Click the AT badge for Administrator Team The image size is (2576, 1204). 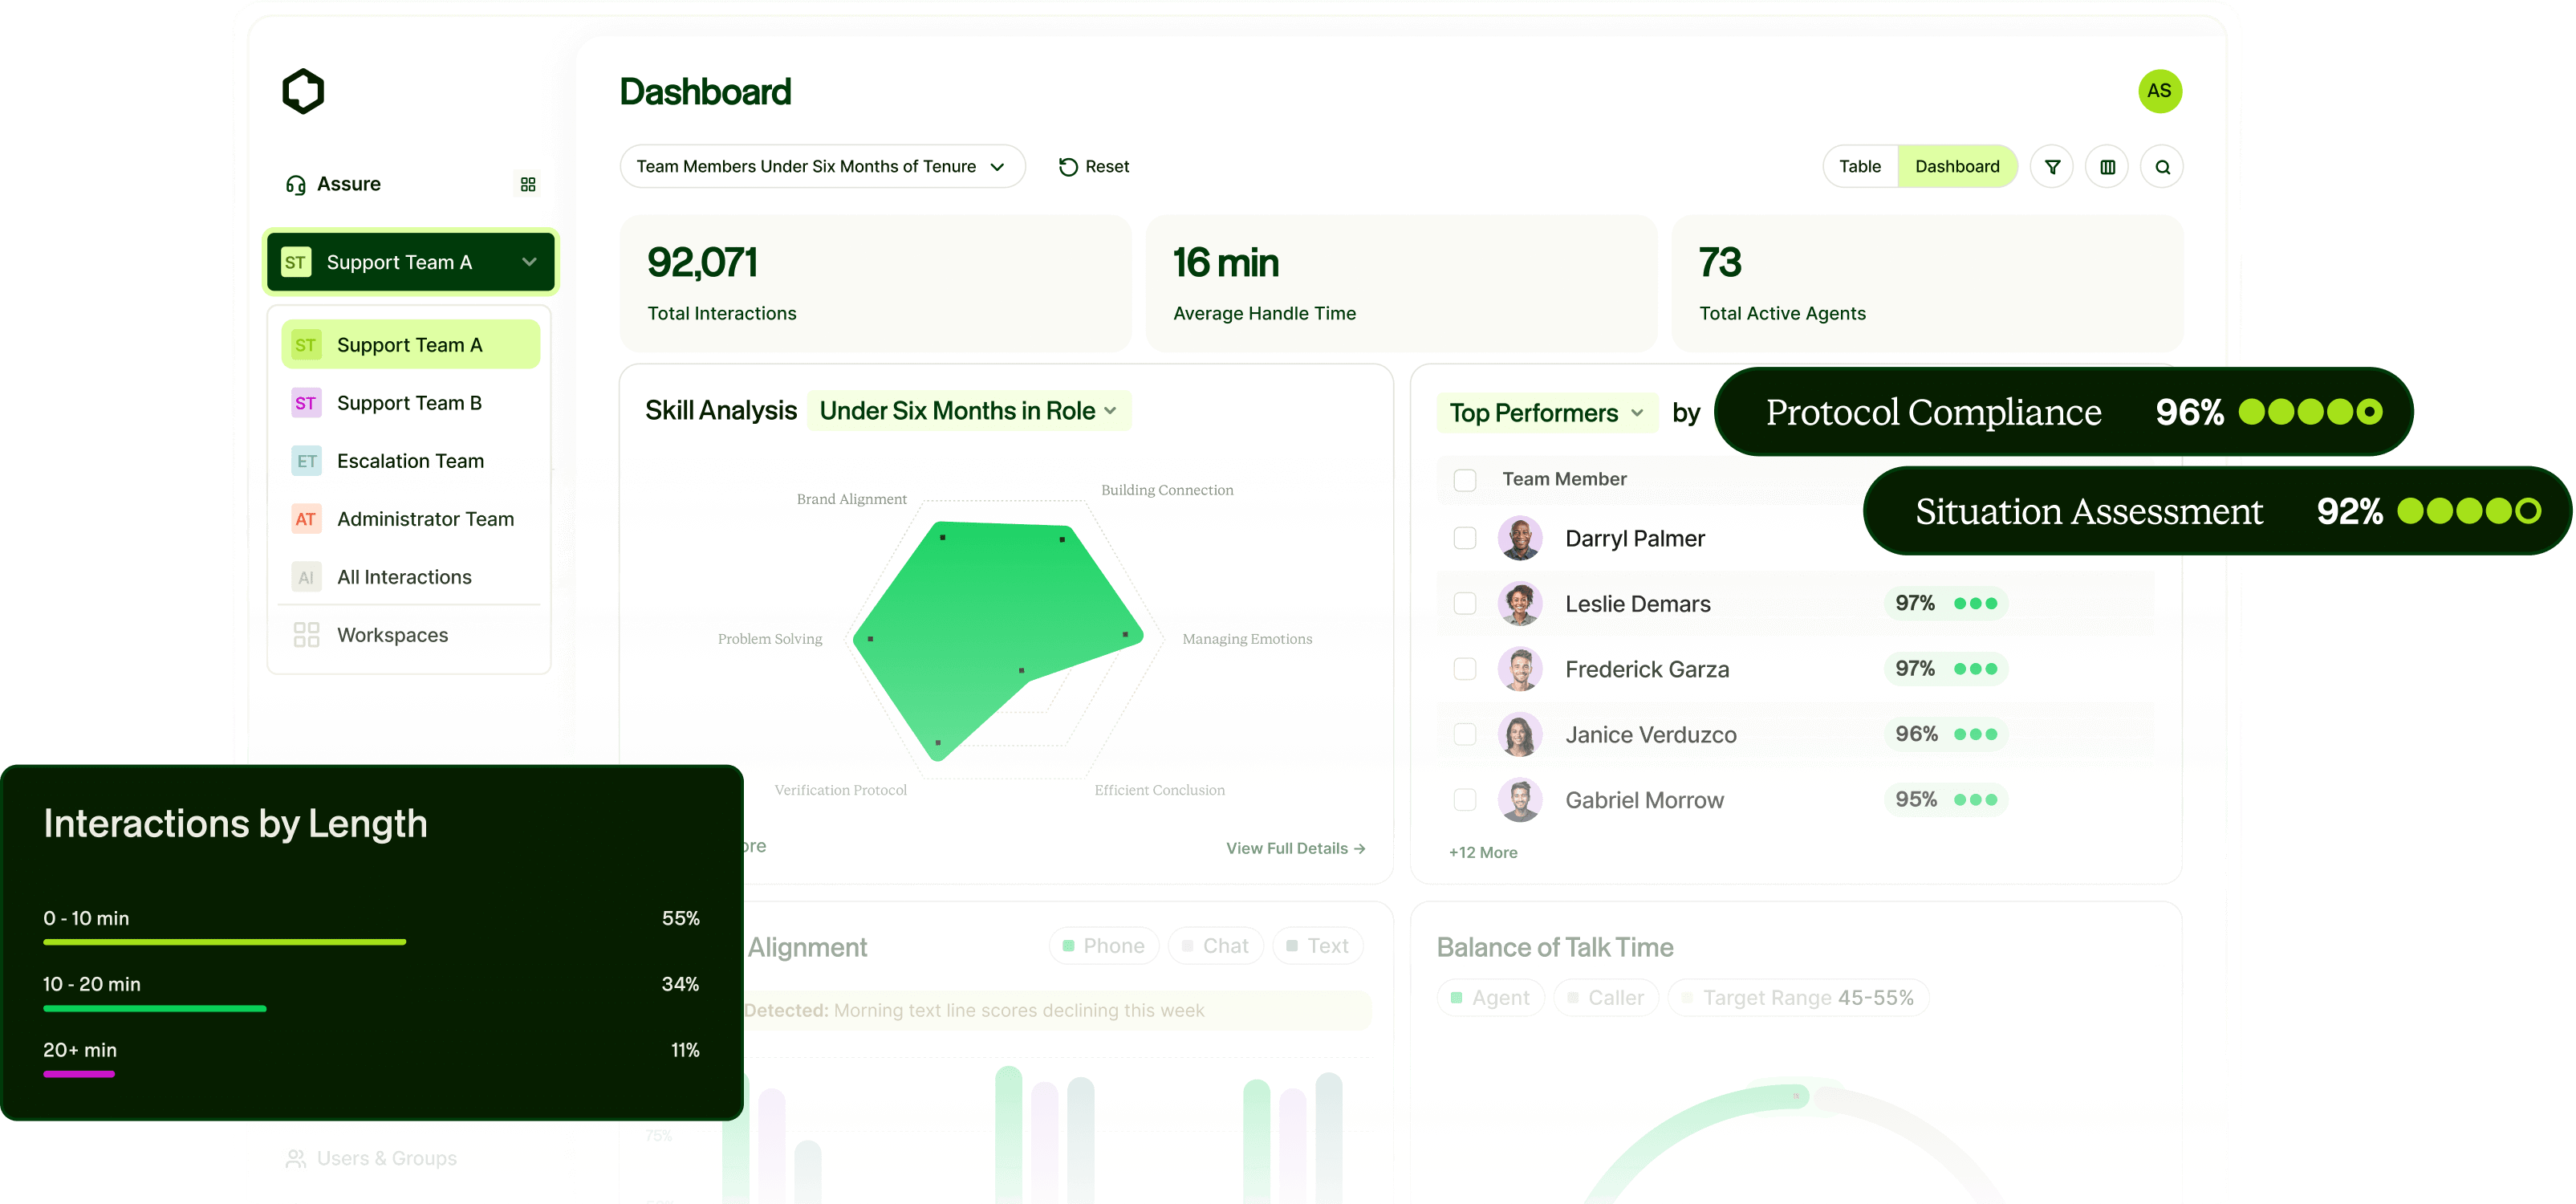coord(306,519)
